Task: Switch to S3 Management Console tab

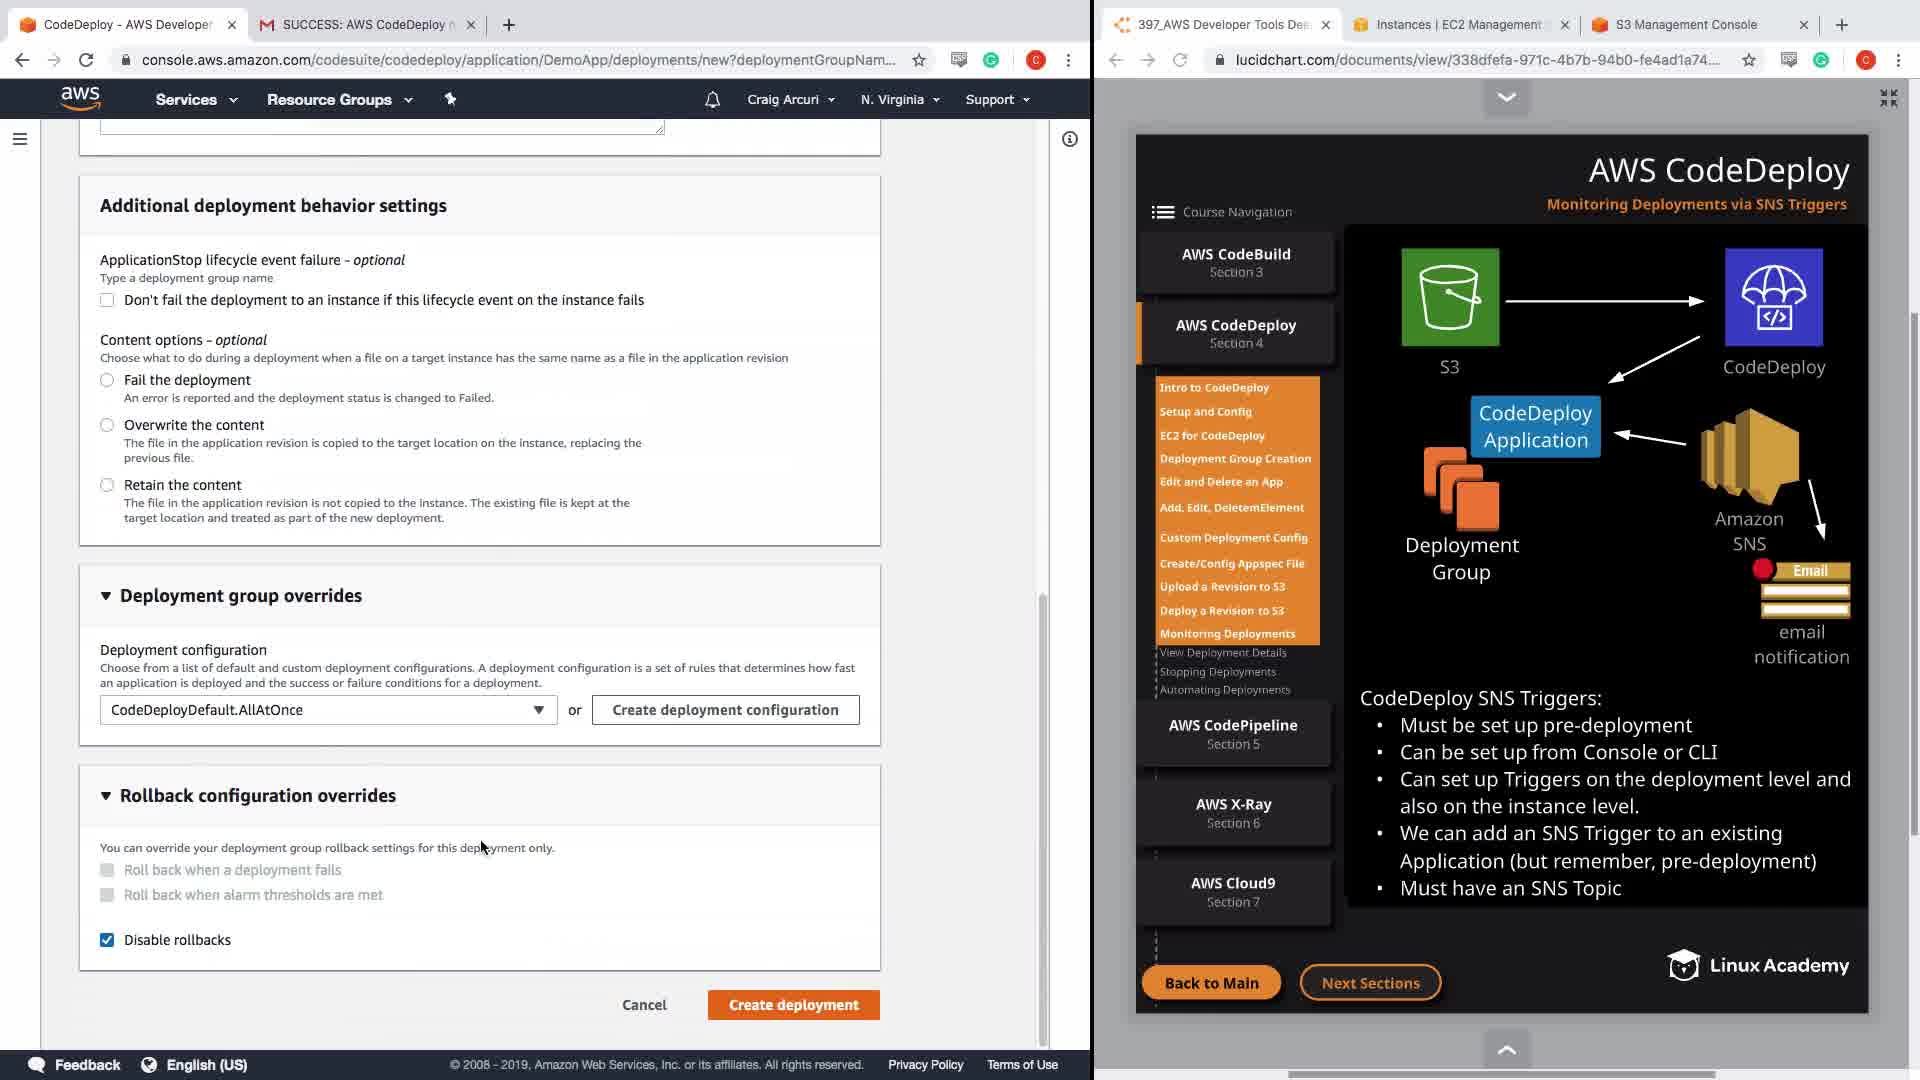Action: coord(1686,24)
